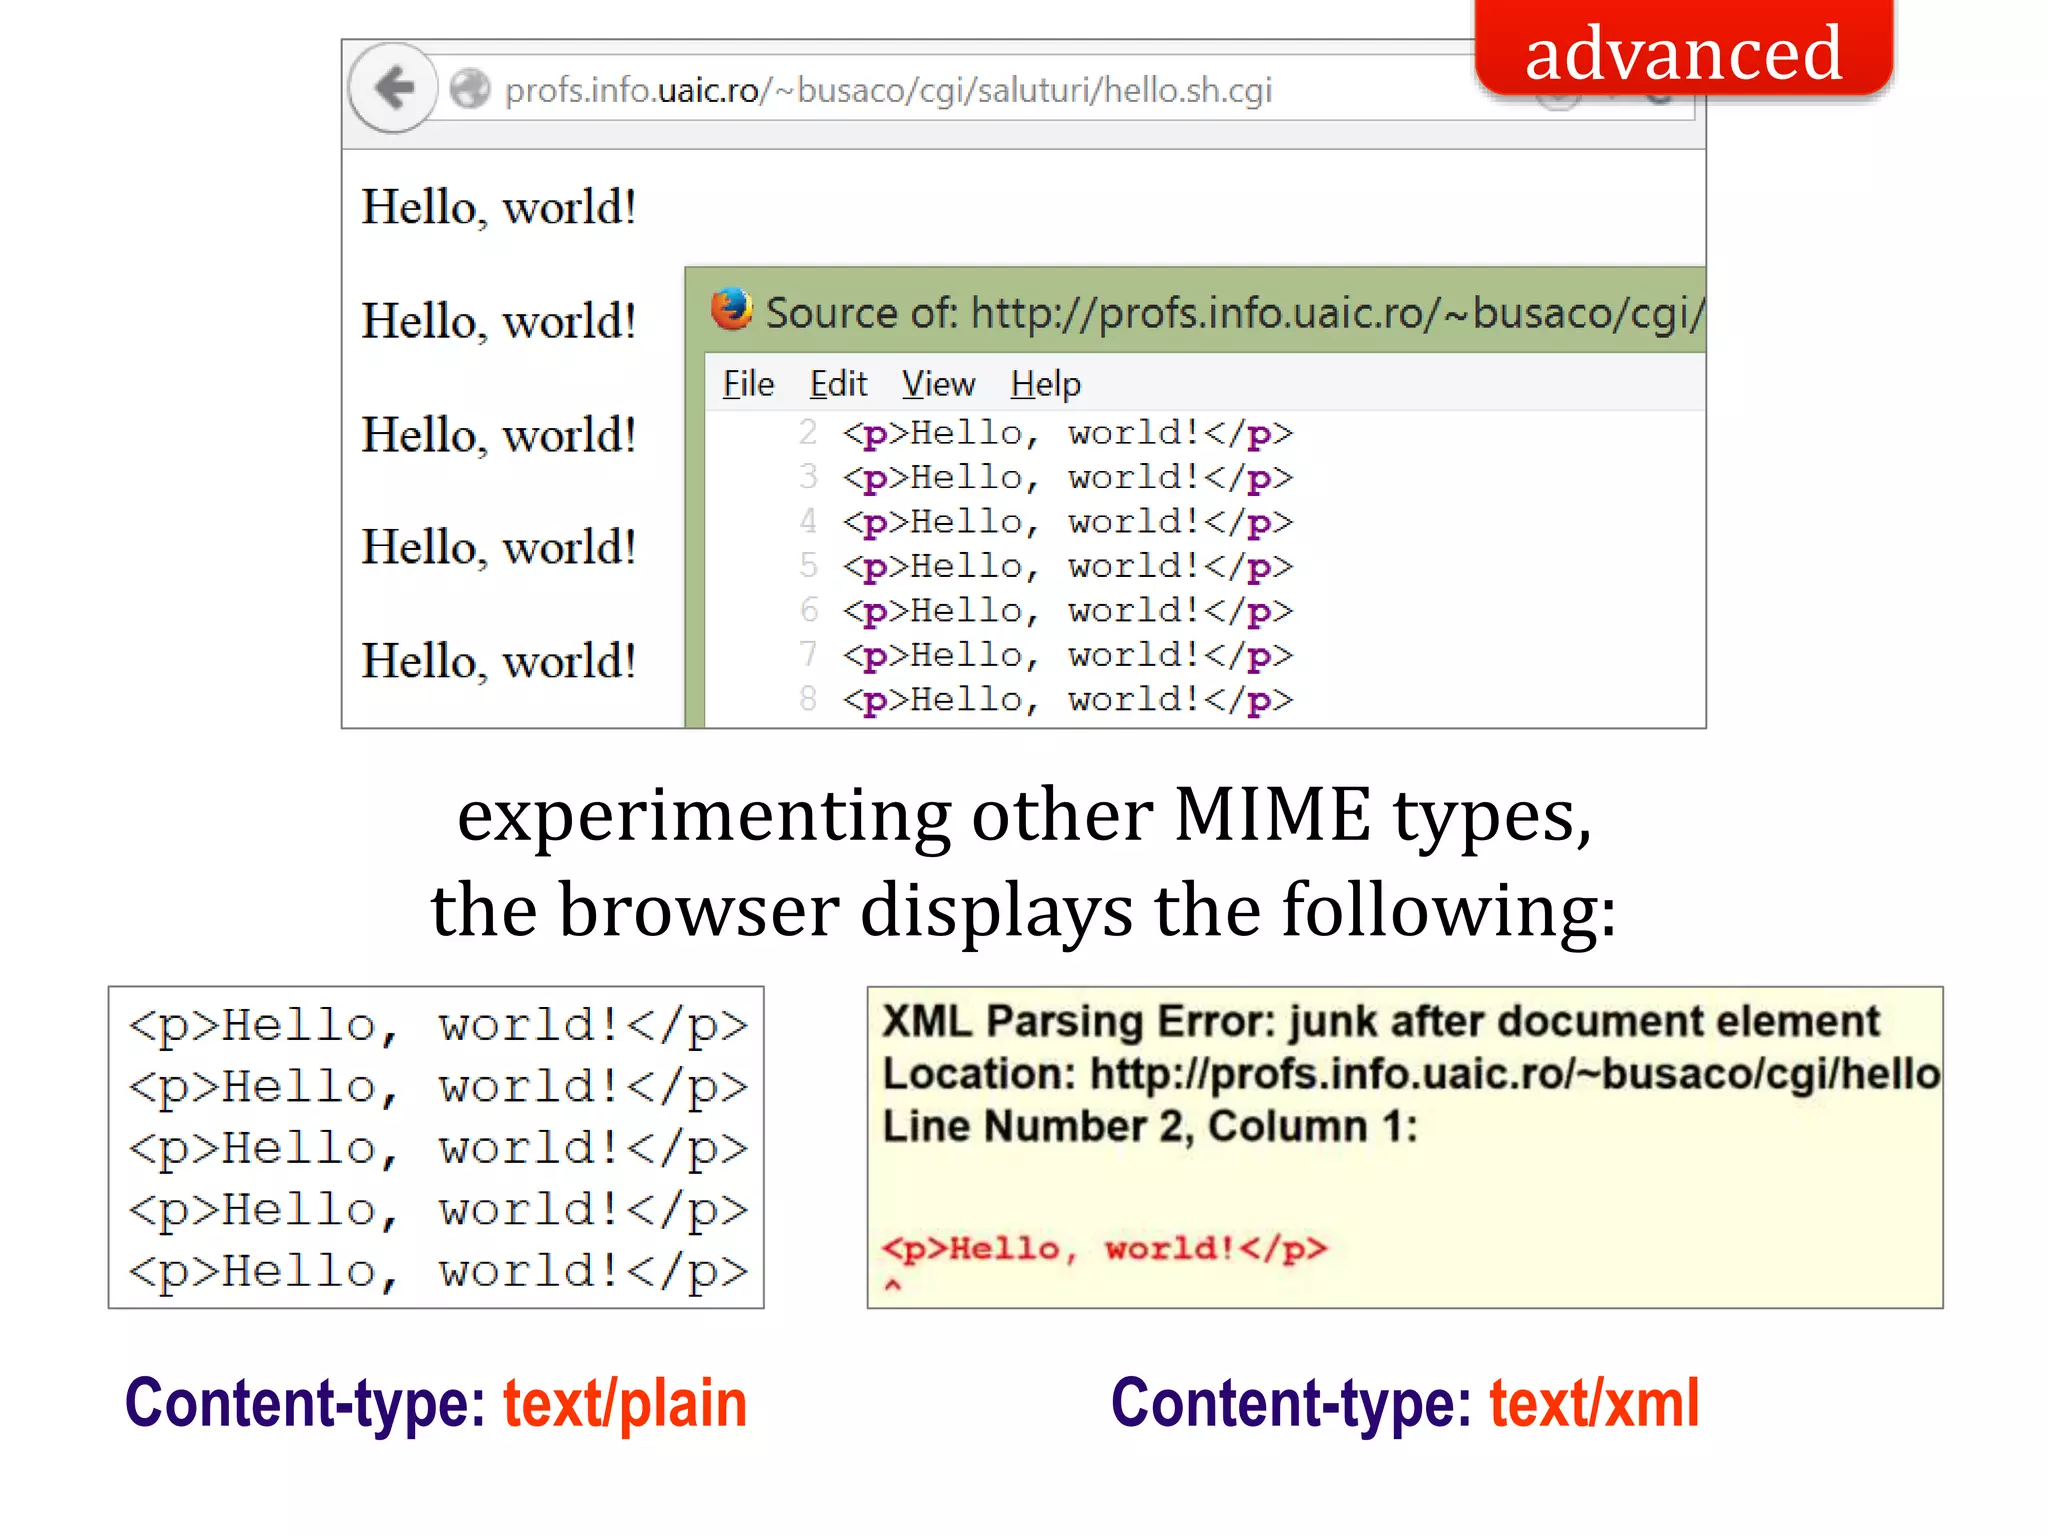Click the text/xml content-type label
The width and height of the screenshot is (2048, 1536).
coord(1594,1403)
